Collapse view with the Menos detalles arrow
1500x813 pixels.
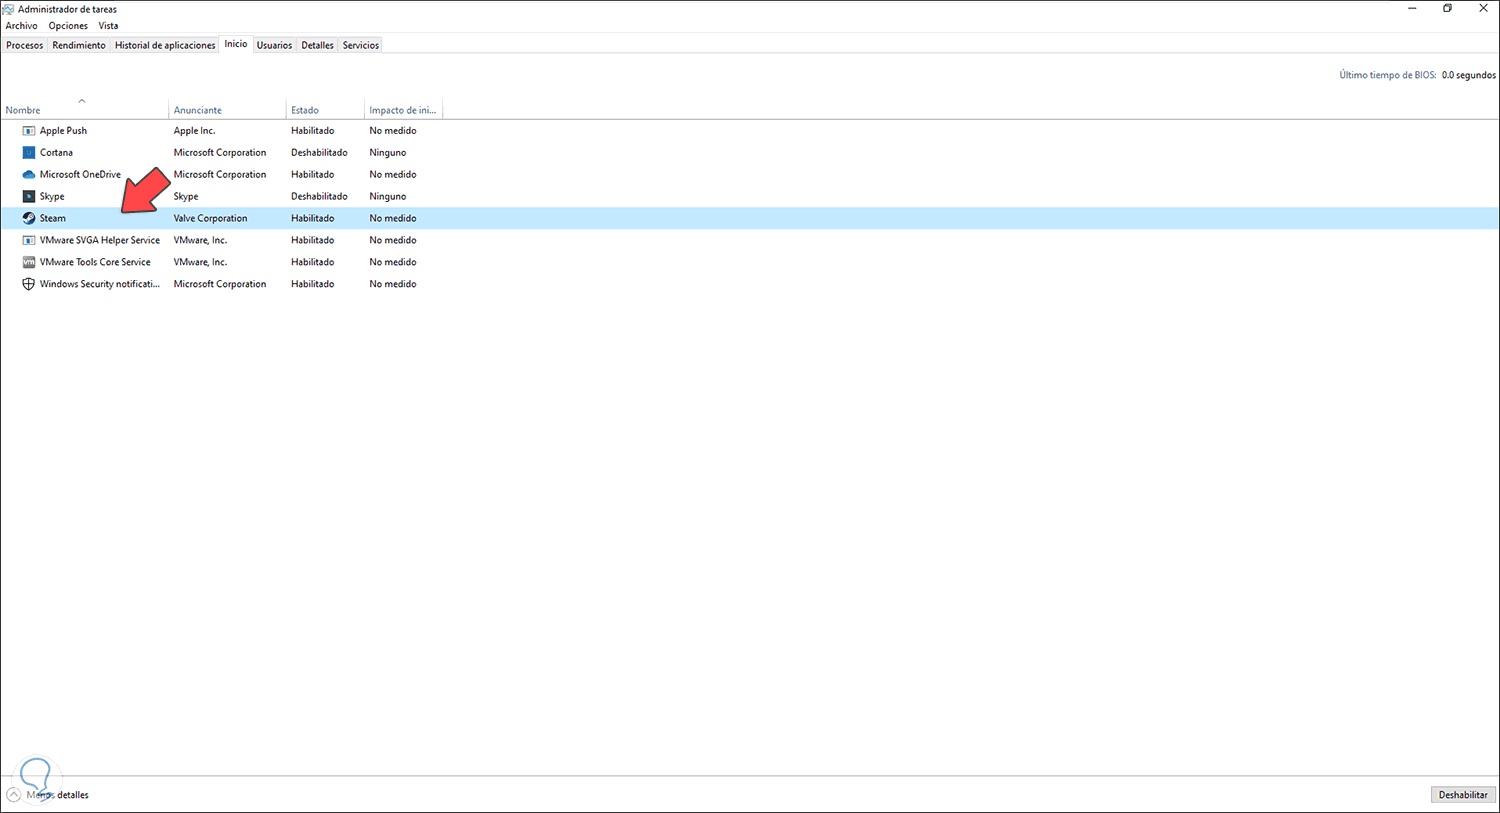point(13,795)
